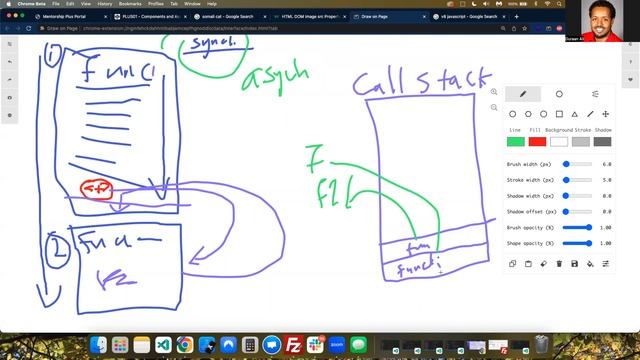Switch to PLUS01 - Components tab
Screen dimensions: 640x360
[150, 17]
